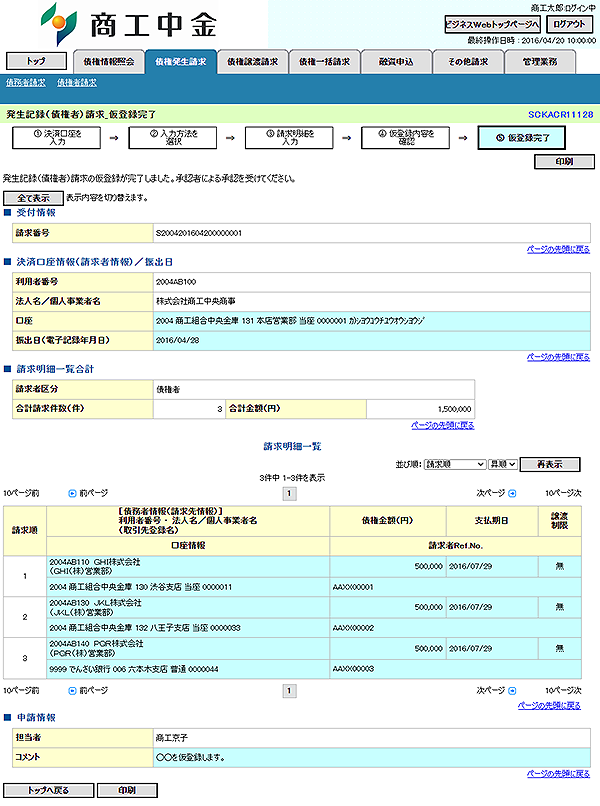Click bottom 10ページ次 text

pos(563,691)
